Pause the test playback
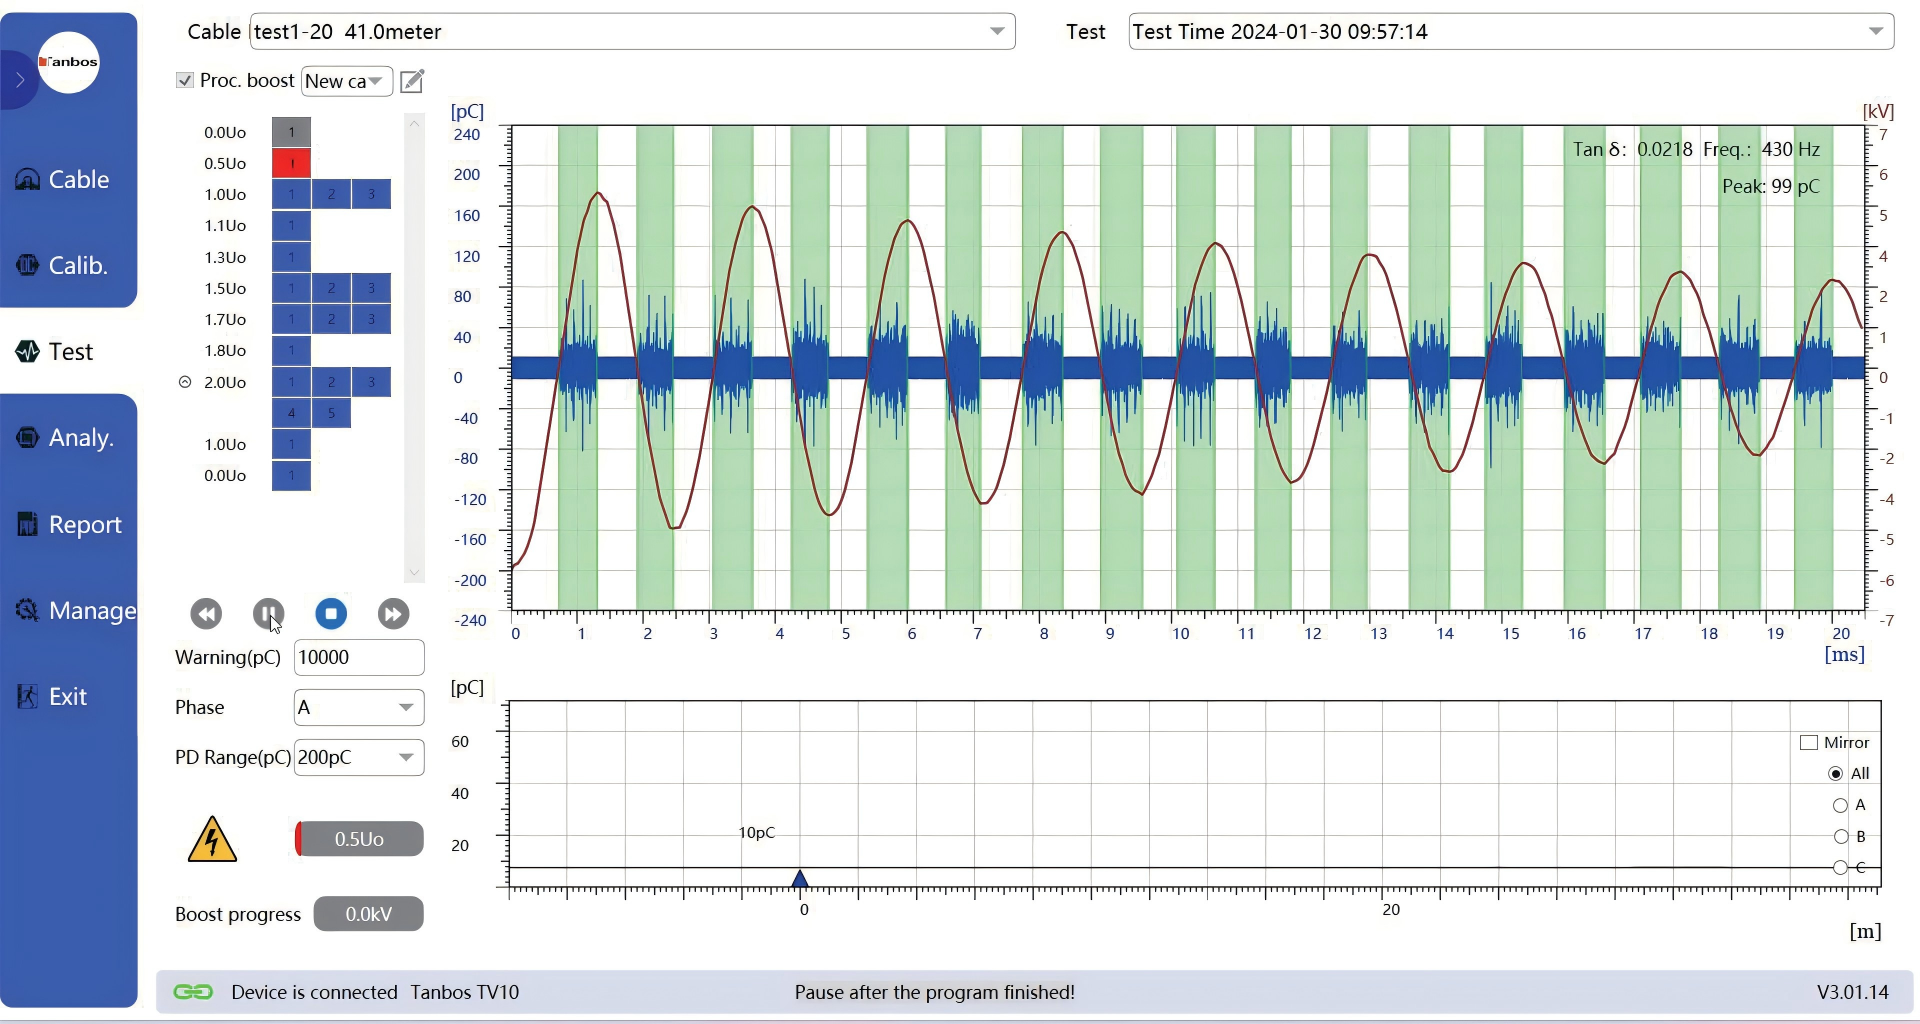The width and height of the screenshot is (1920, 1024). [268, 613]
